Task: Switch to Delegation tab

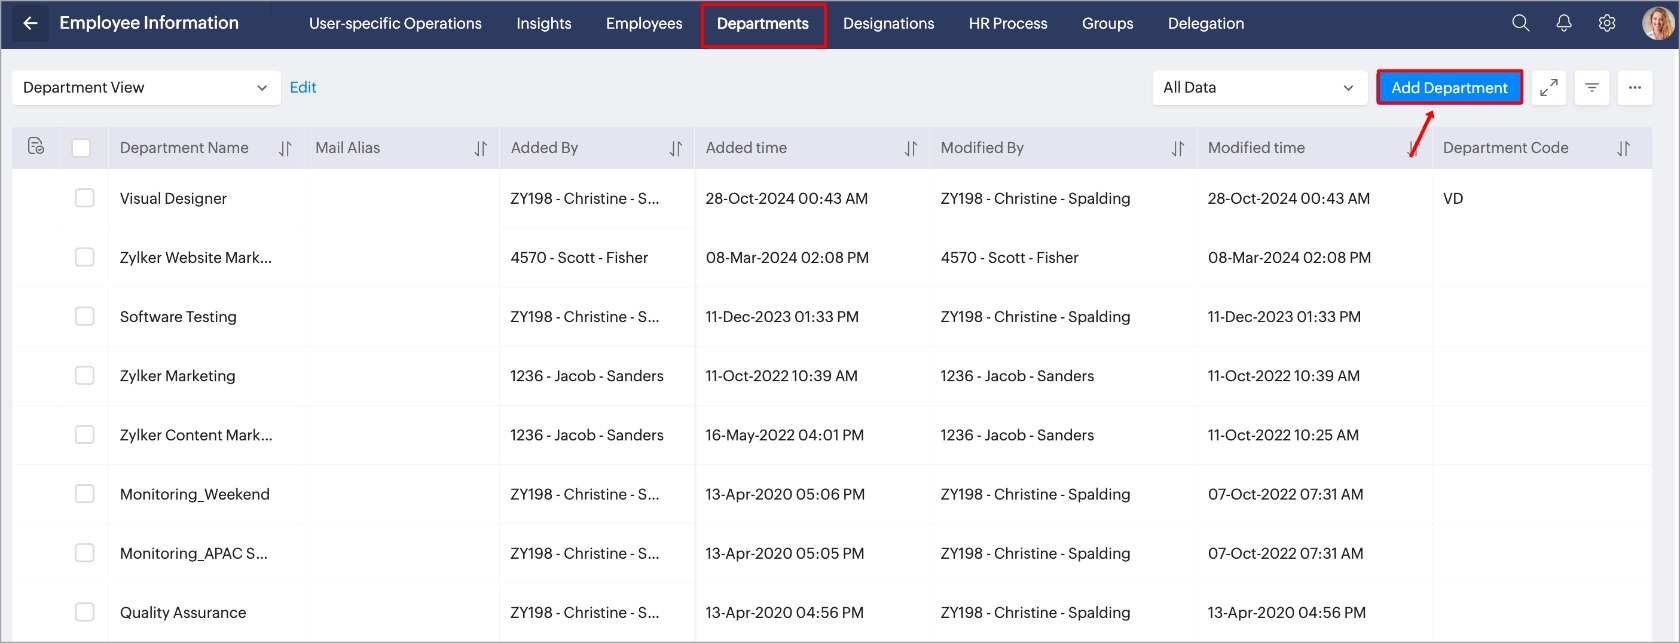Action: point(1206,24)
